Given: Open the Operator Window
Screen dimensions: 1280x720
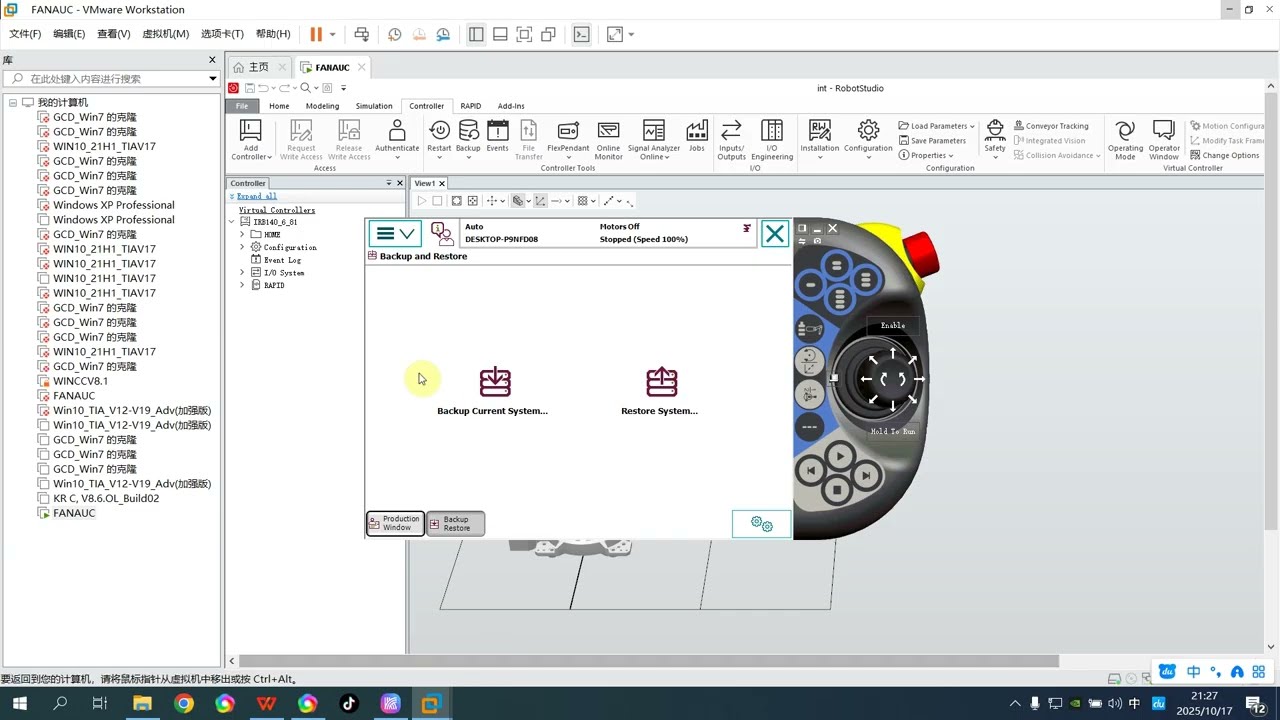Looking at the screenshot, I should pyautogui.click(x=1163, y=139).
